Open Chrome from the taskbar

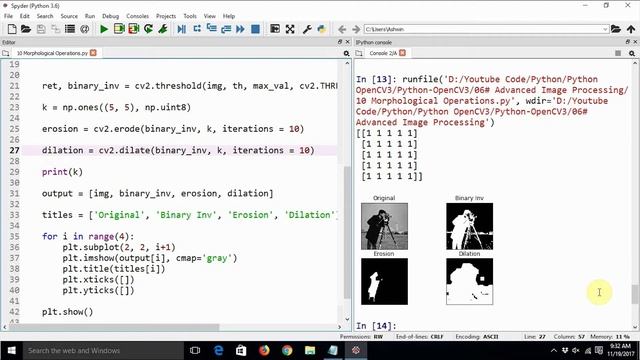click(287, 350)
